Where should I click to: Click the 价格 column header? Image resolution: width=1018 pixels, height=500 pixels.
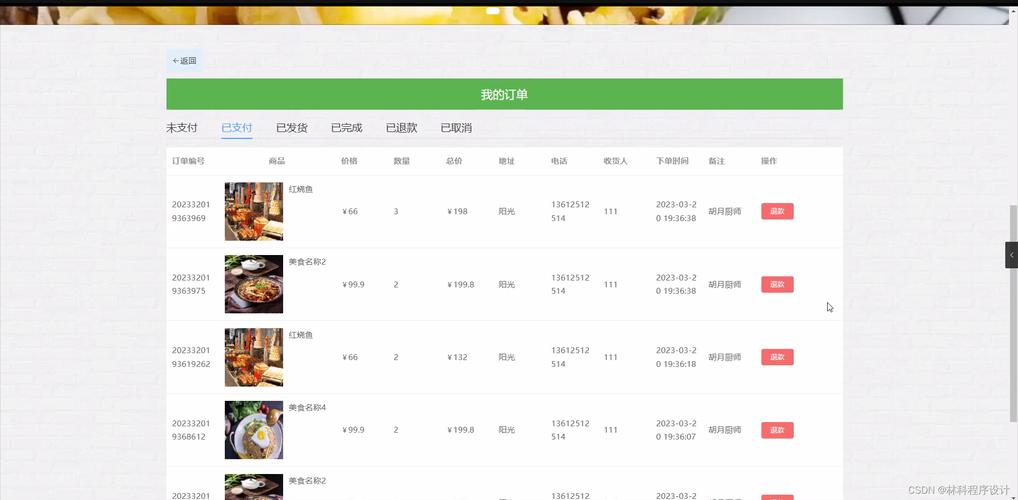349,161
